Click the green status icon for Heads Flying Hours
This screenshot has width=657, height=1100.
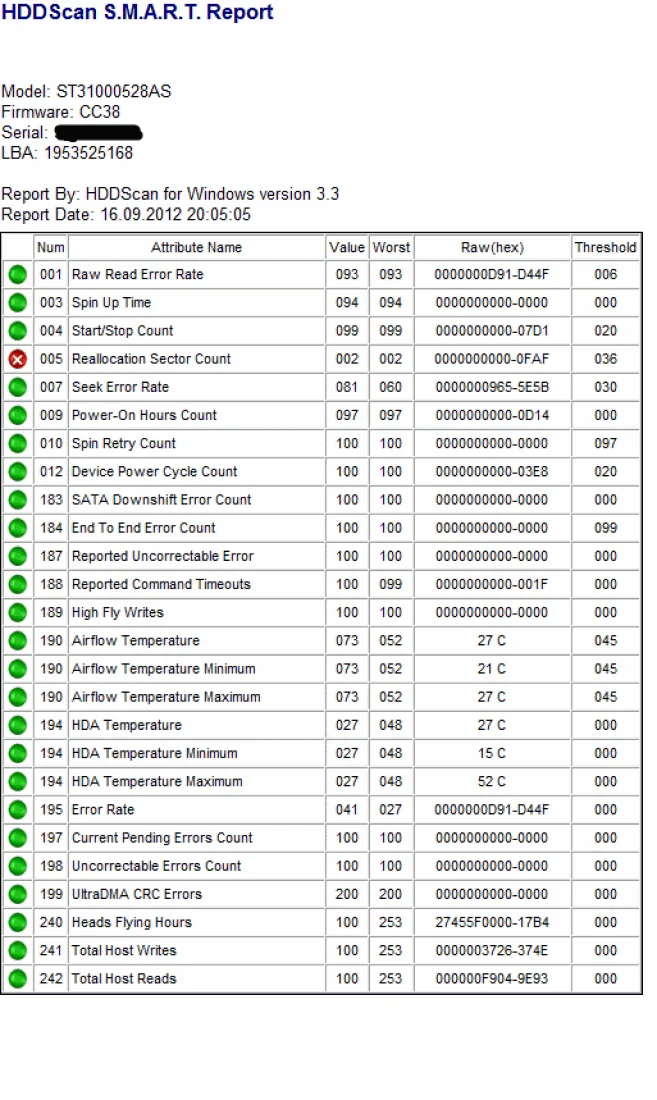tap(18, 923)
